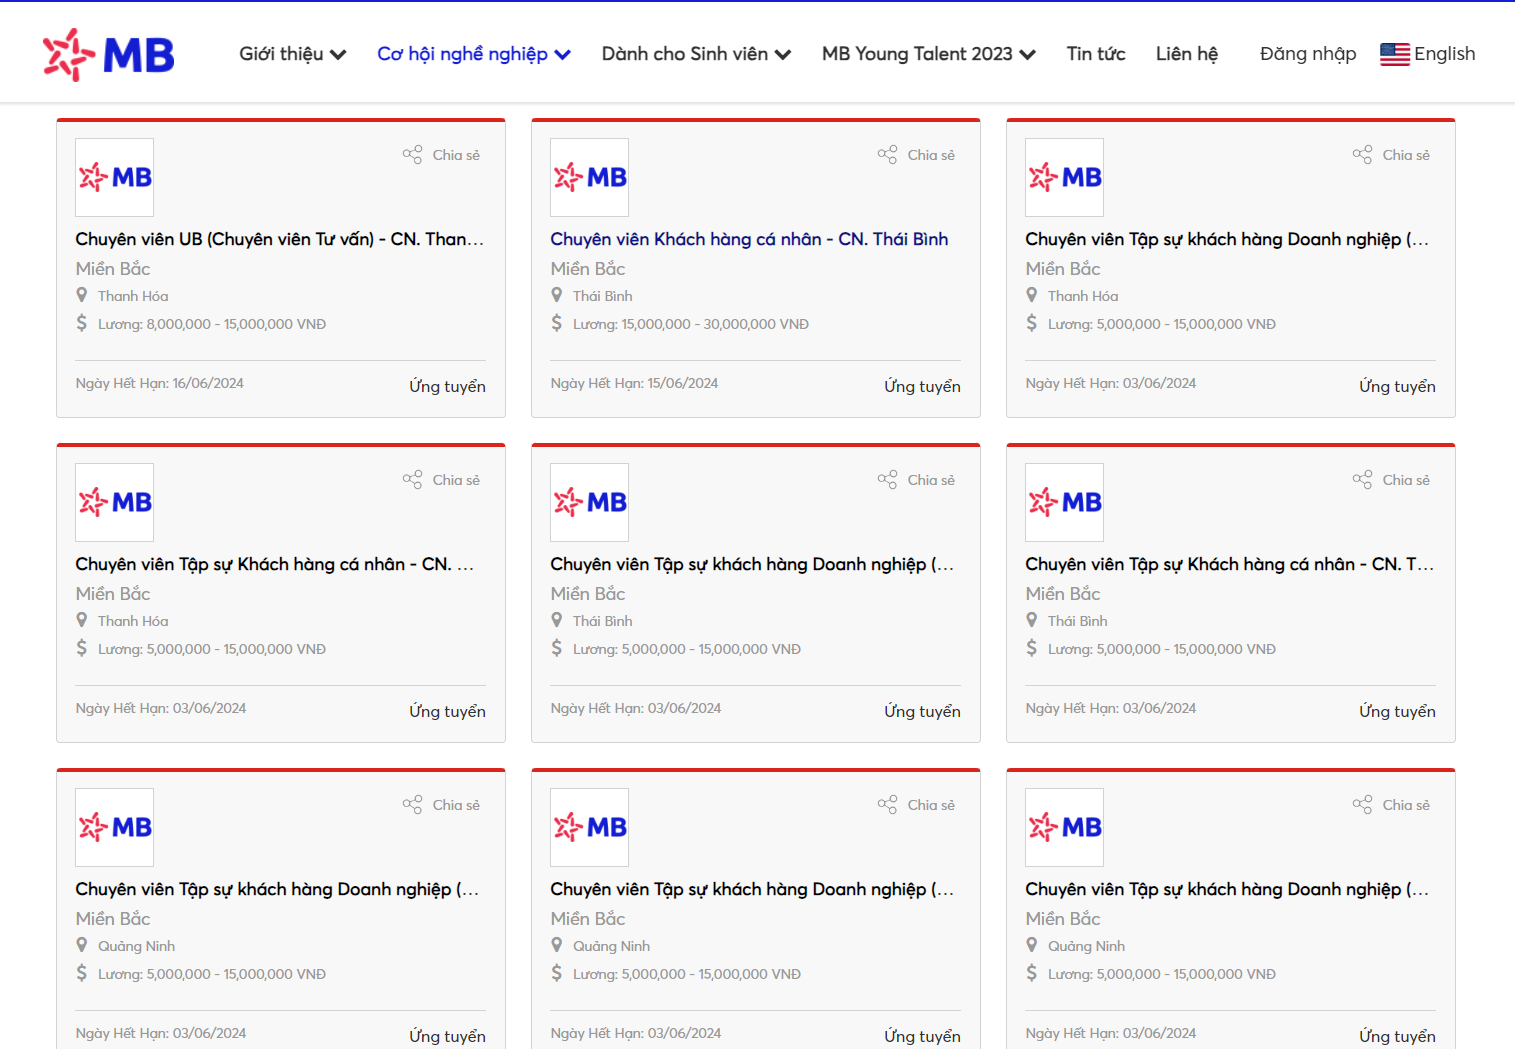Share the Tập sự Doanh nghiệp Thanh Hóa job
This screenshot has width=1515, height=1049.
point(1391,155)
